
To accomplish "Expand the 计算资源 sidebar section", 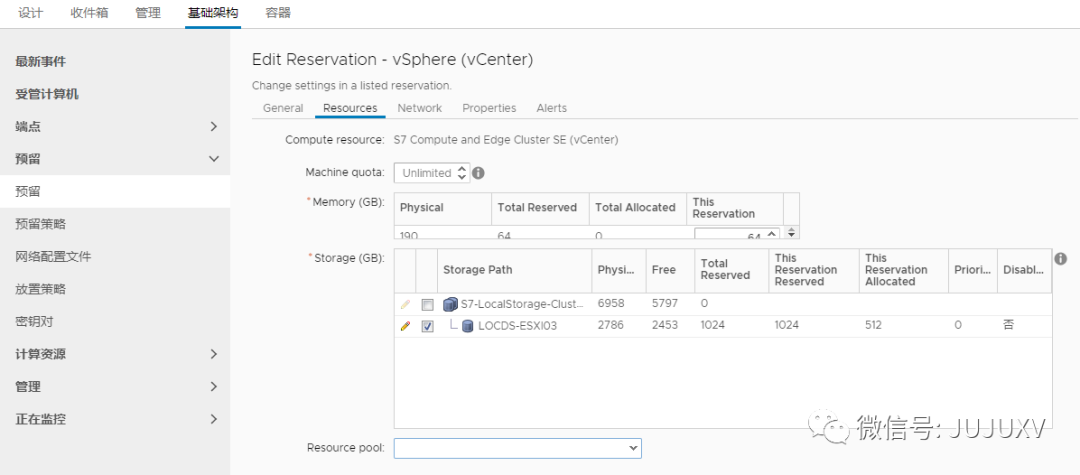I will (x=213, y=354).
